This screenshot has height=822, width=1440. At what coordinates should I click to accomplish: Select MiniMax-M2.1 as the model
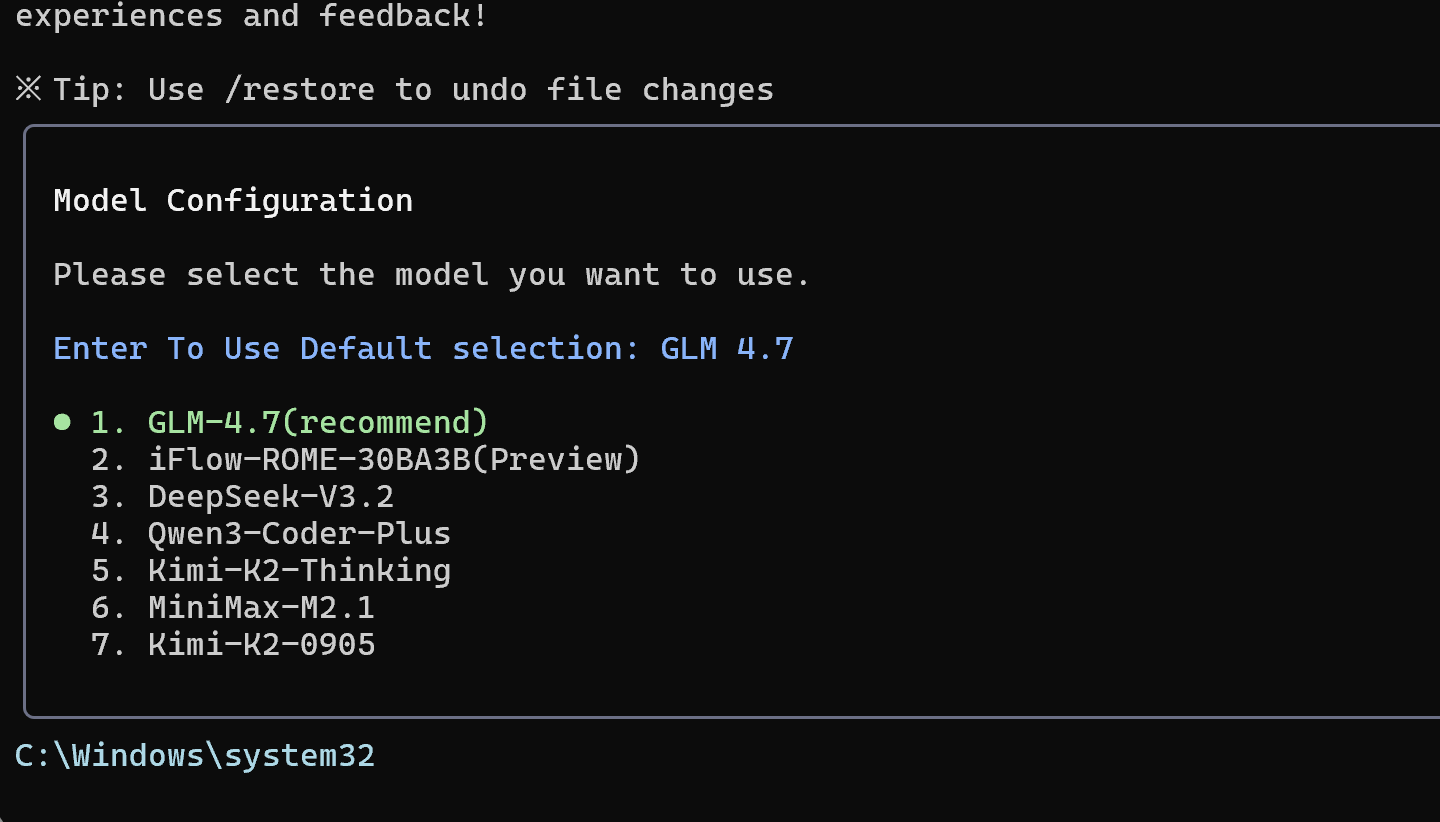261,607
